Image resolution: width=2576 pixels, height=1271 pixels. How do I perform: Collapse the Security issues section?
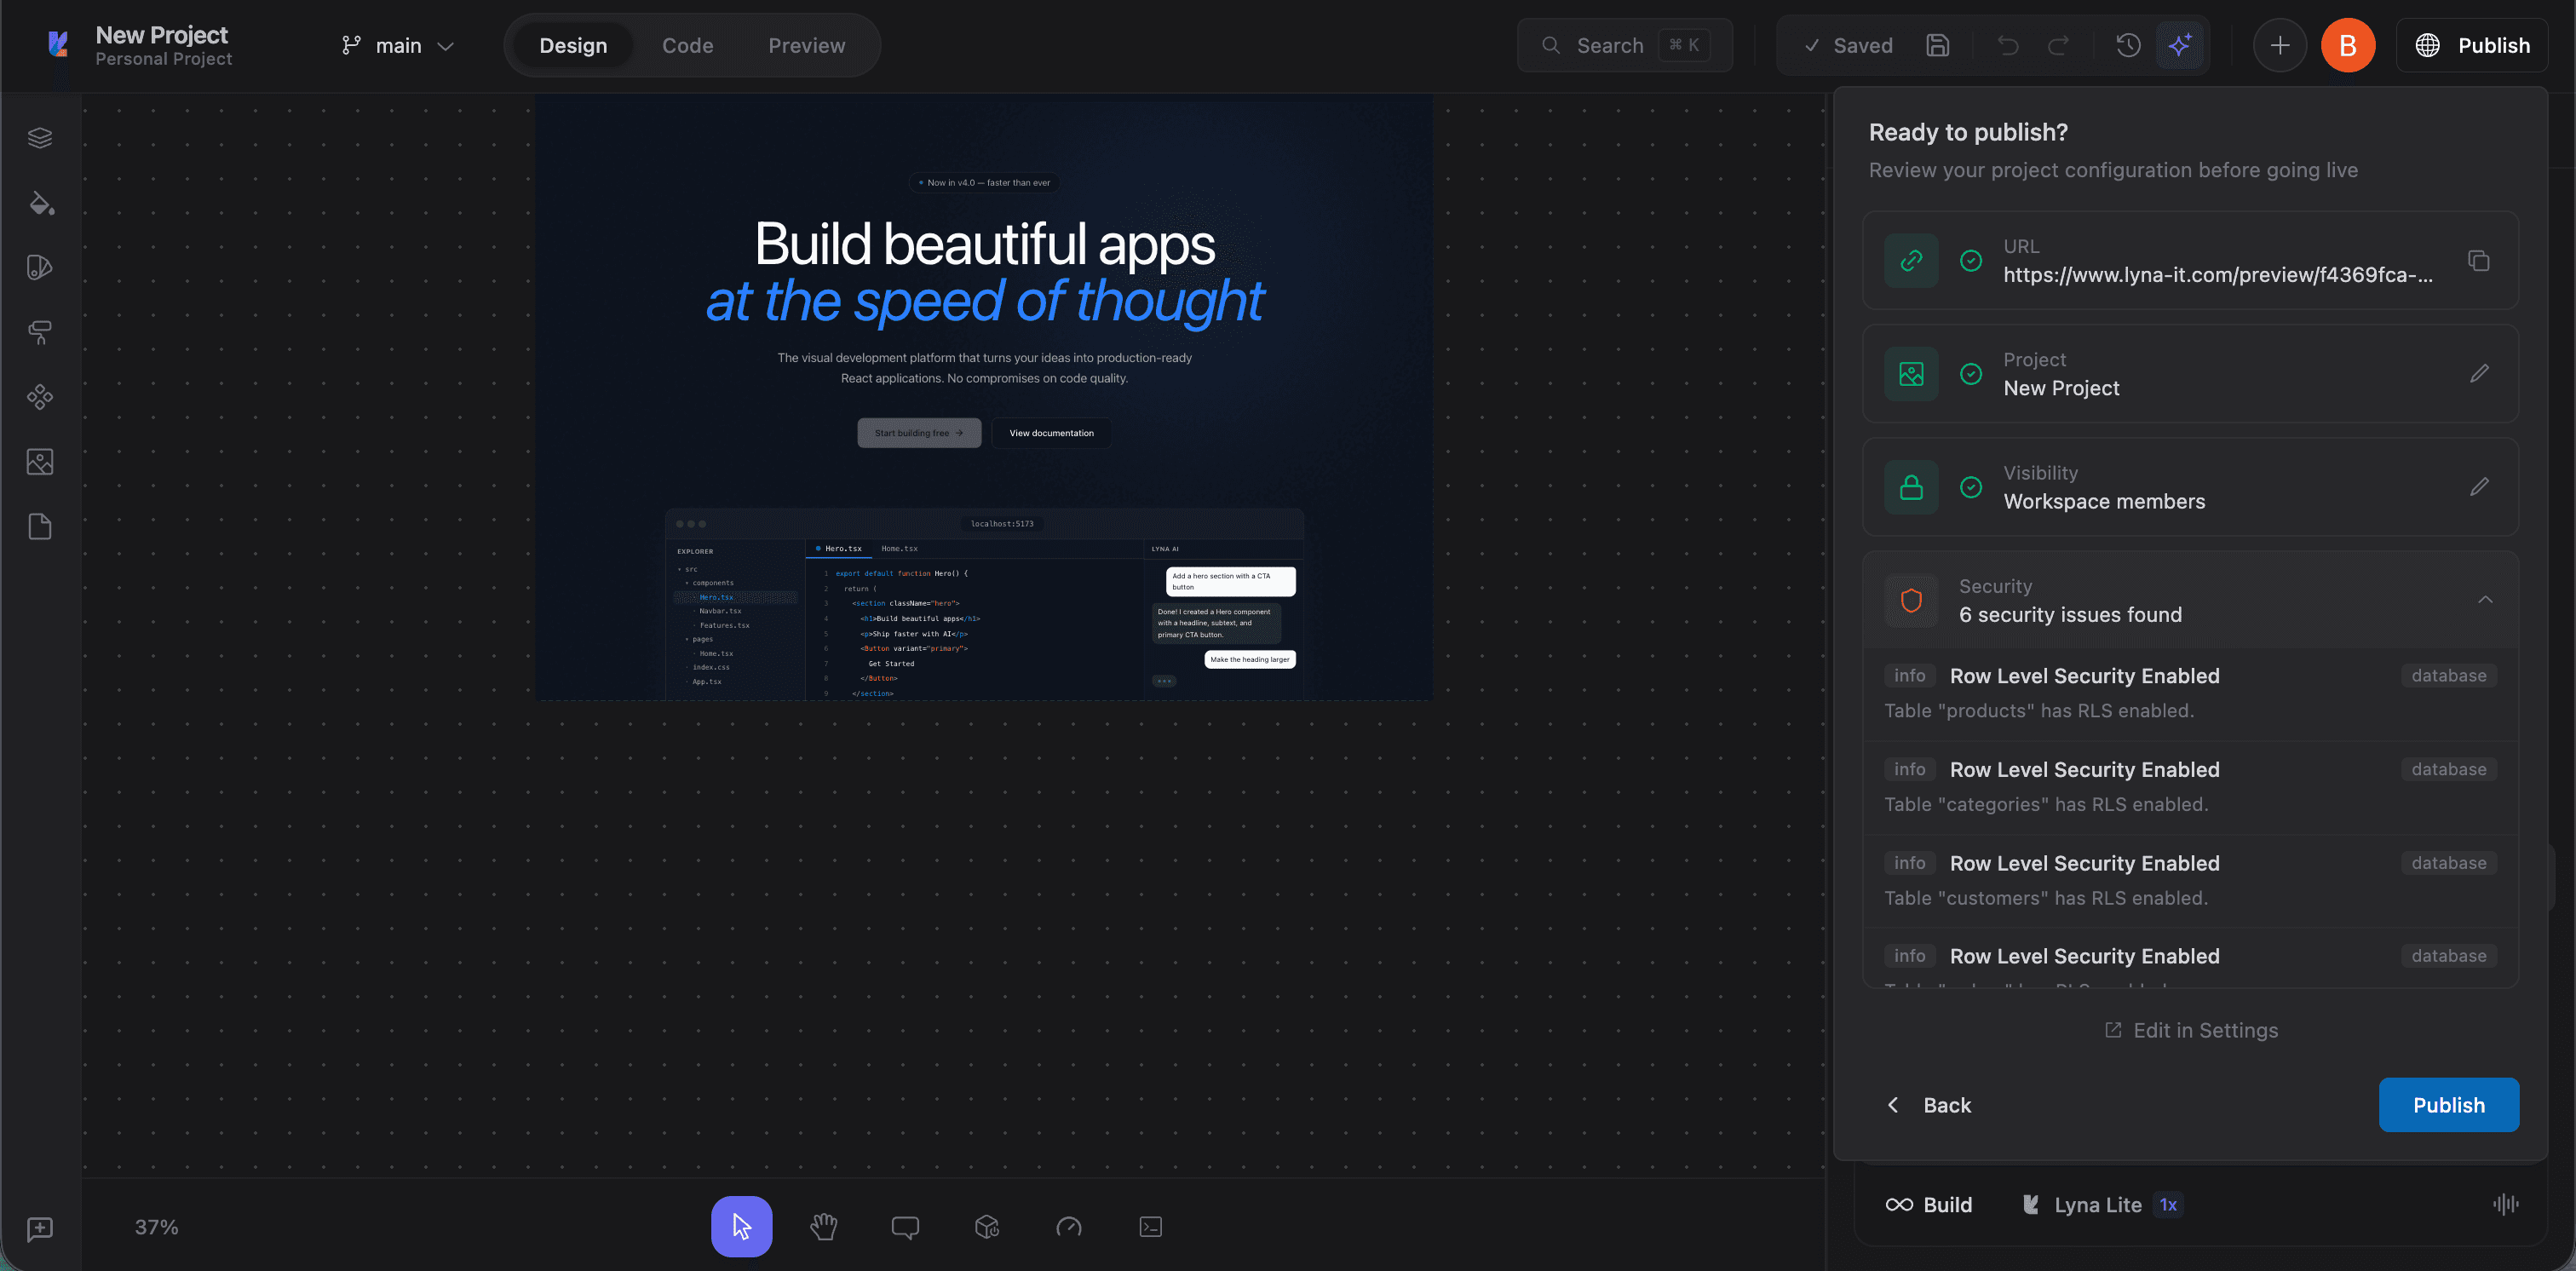(2486, 599)
